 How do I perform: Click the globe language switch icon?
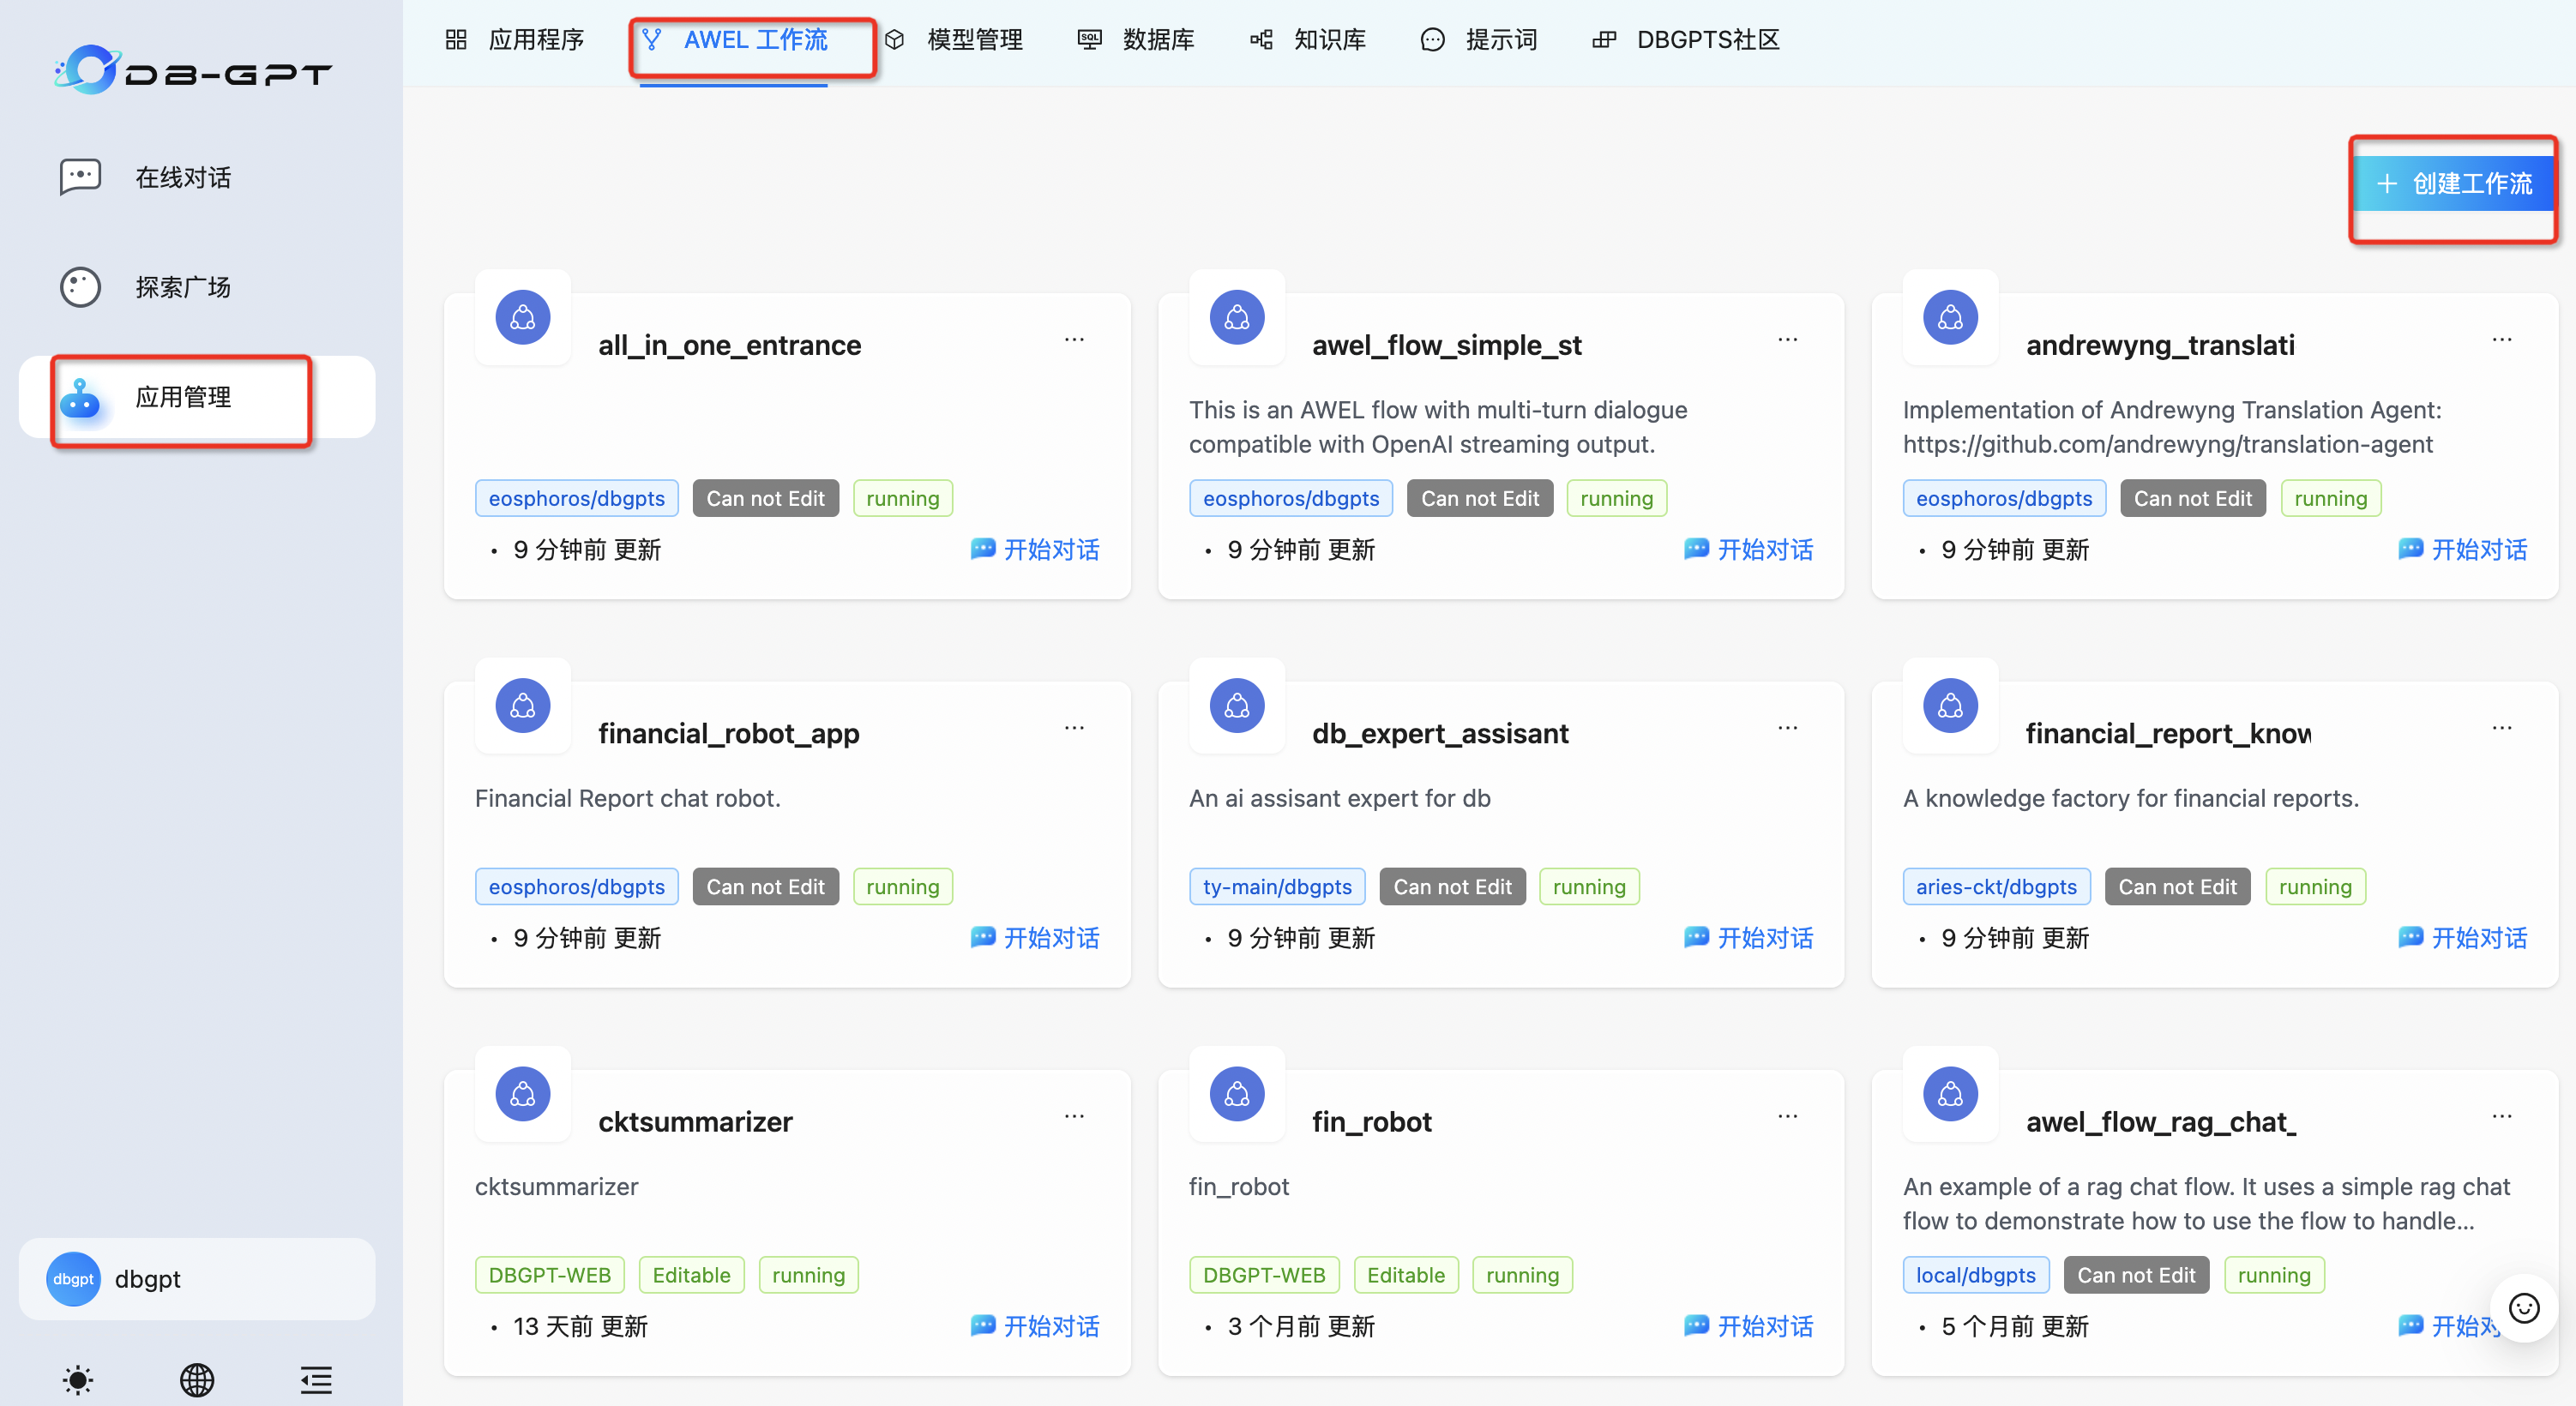point(197,1380)
